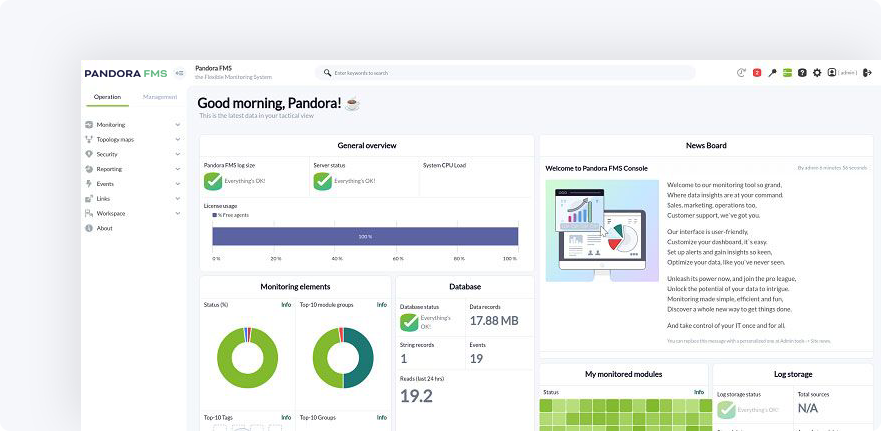Open the help question mark icon

point(802,72)
